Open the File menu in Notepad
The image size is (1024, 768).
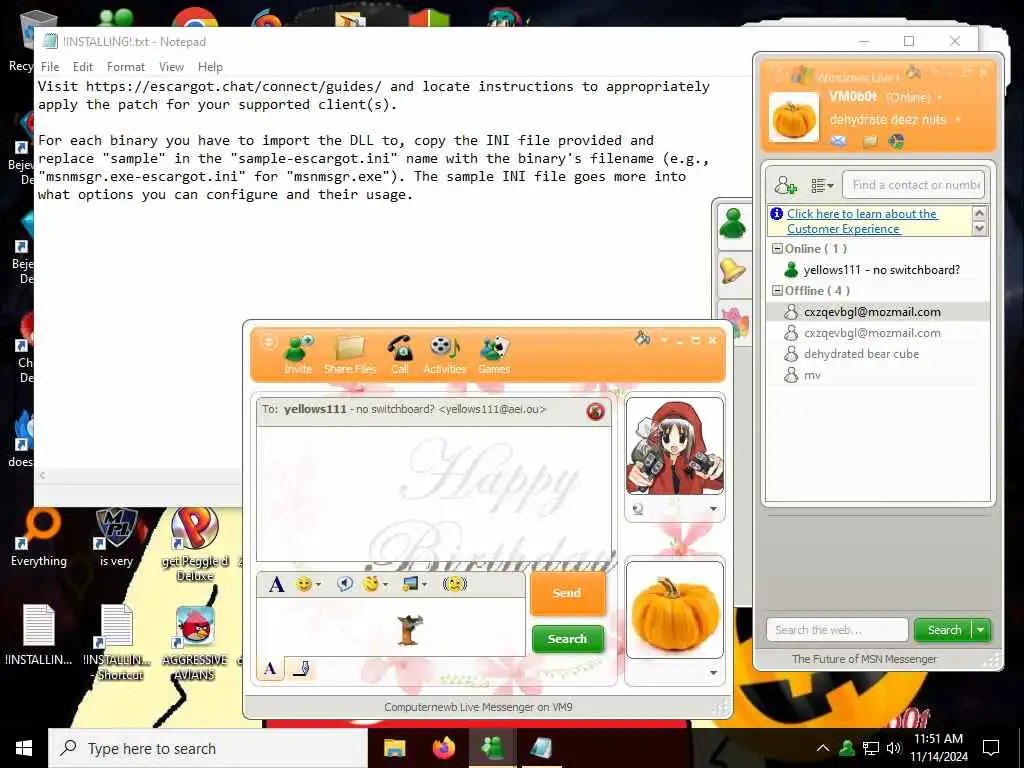click(x=50, y=67)
